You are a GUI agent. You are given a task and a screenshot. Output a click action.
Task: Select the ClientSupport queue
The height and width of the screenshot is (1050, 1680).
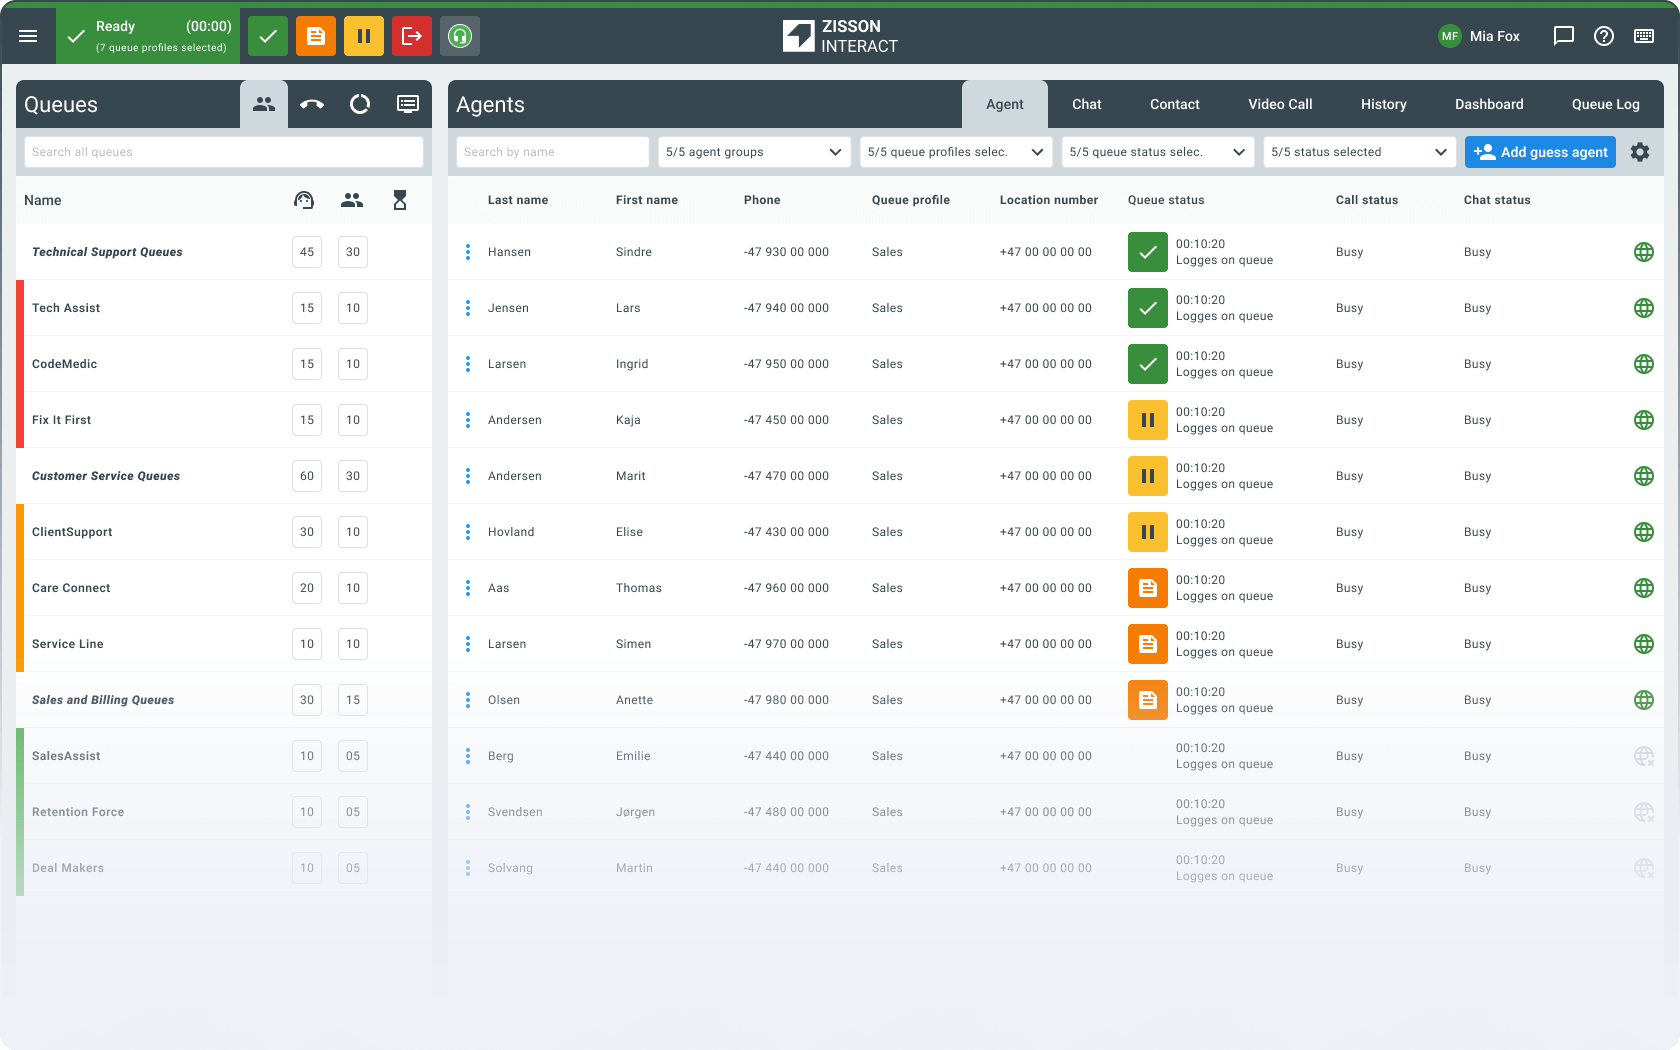(x=224, y=532)
